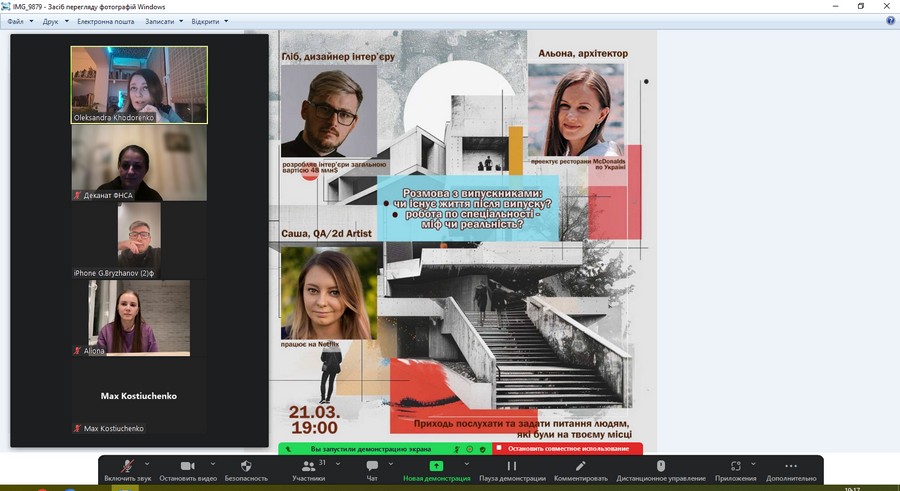The height and width of the screenshot is (491, 900).
Task: Select Oleksandra Khodorenko's video thumbnail
Action: [x=139, y=85]
